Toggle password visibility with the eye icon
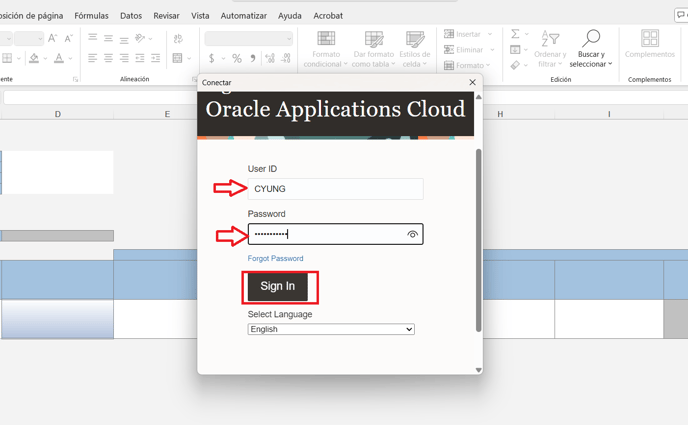 [412, 234]
